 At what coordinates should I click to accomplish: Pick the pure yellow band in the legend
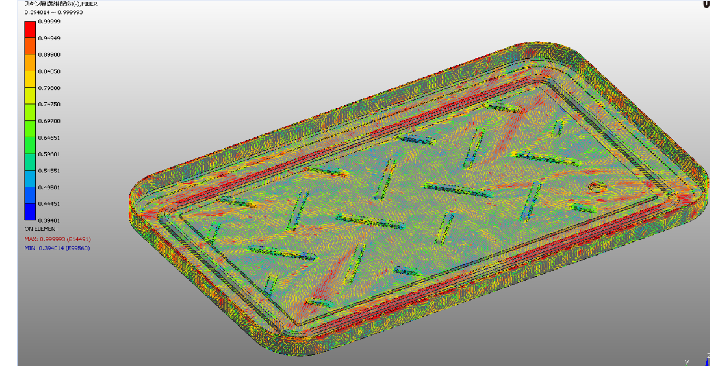(29, 79)
